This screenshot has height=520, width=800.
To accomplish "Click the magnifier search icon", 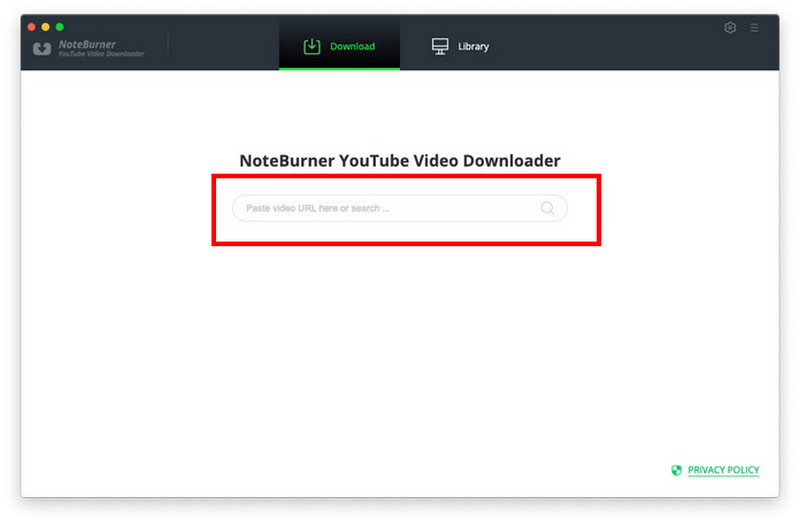I will [x=547, y=208].
